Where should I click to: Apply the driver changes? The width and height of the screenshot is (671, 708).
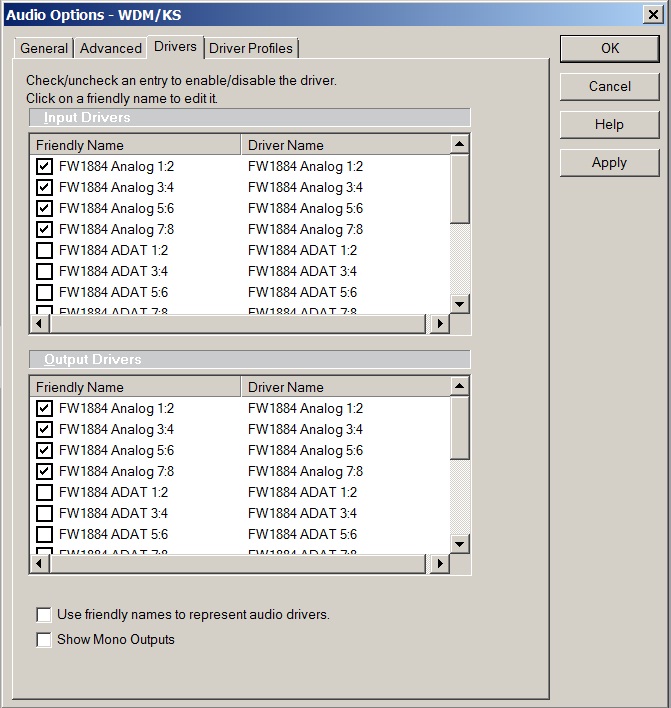coord(610,162)
